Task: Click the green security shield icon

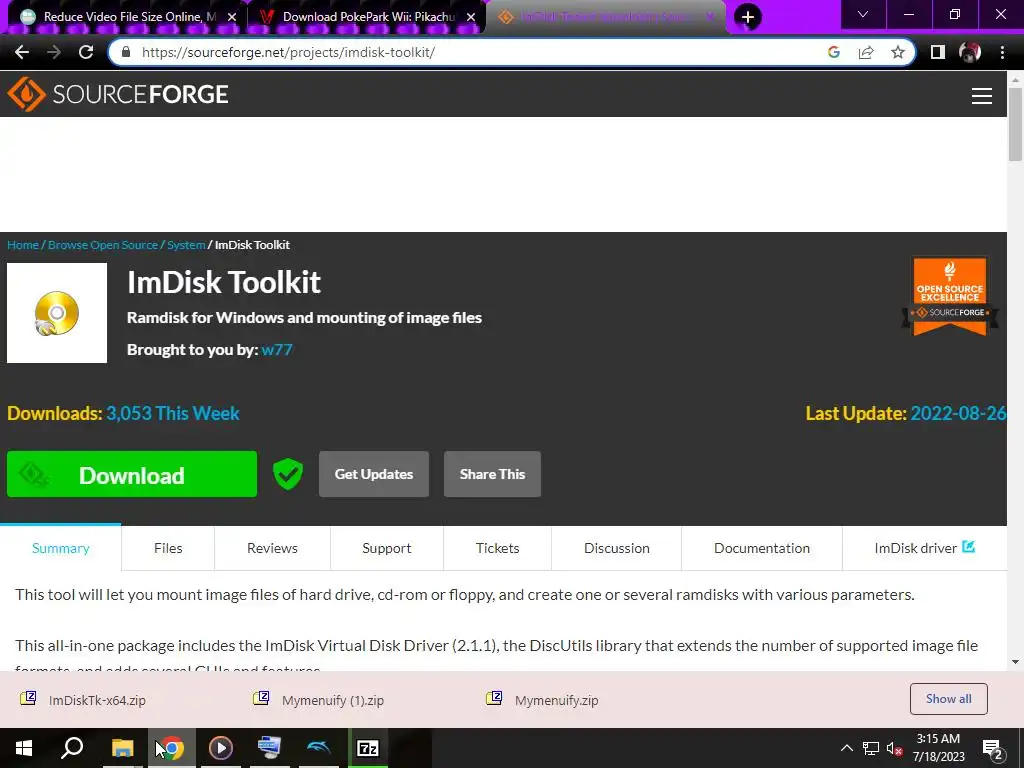Action: pos(287,474)
